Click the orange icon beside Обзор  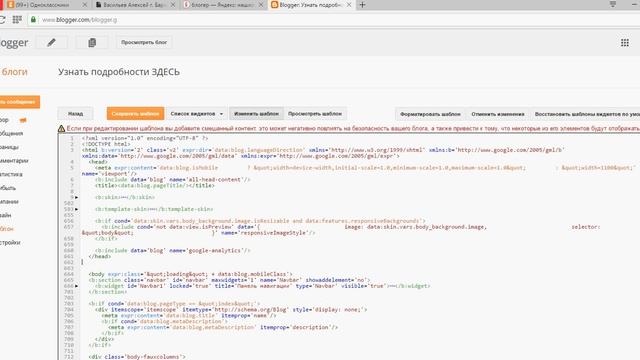tap(23, 120)
